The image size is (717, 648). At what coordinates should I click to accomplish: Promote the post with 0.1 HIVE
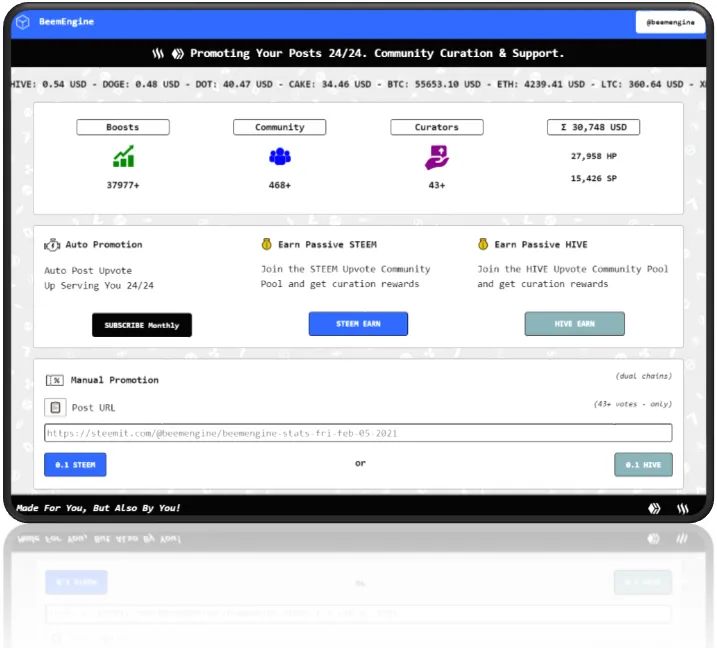pos(643,465)
